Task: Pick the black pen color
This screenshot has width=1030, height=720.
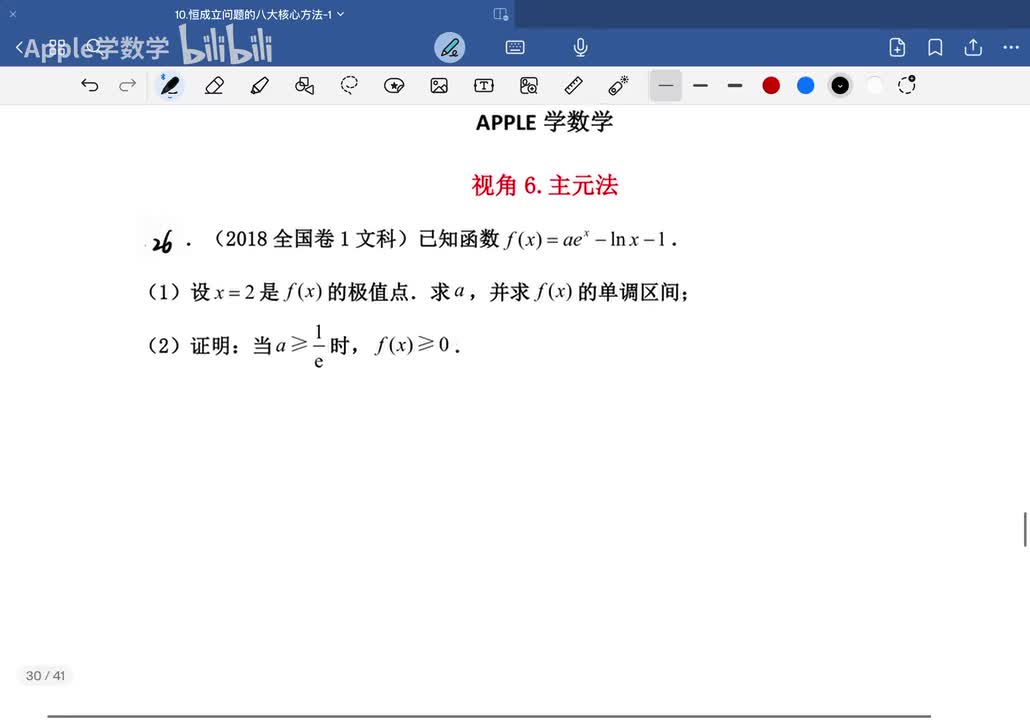Action: [x=840, y=85]
